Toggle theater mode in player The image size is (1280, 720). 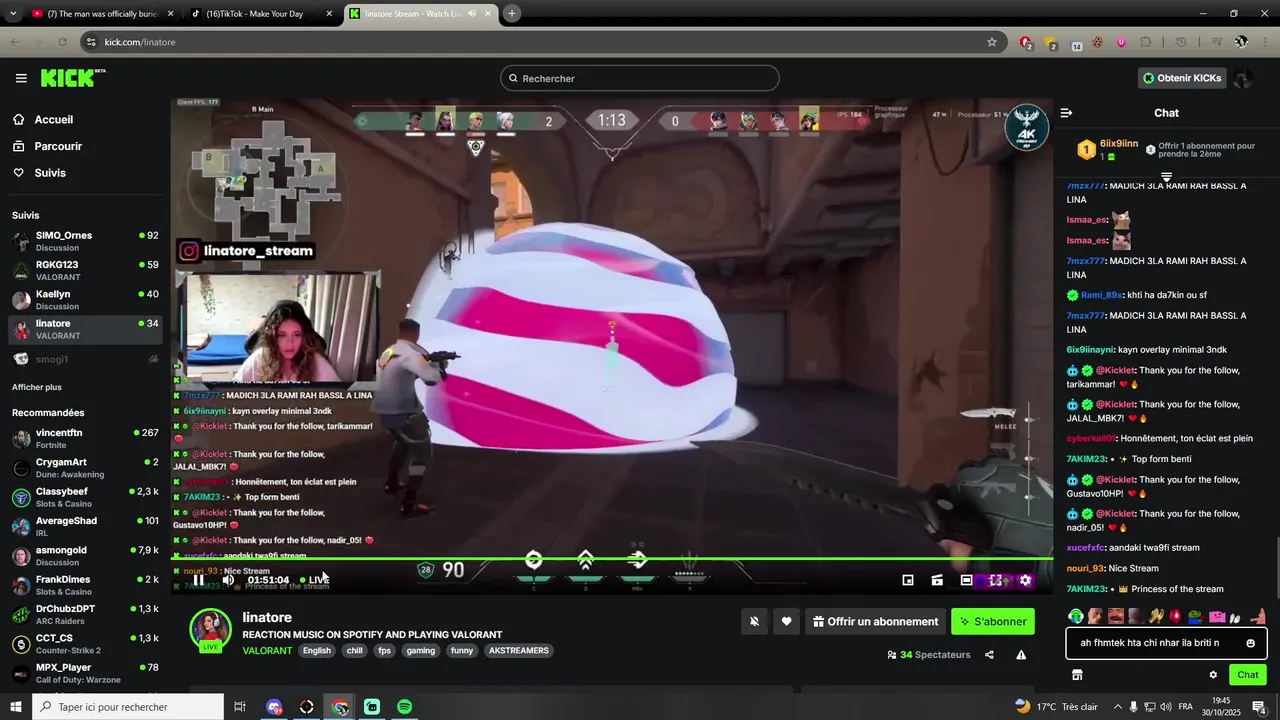966,580
